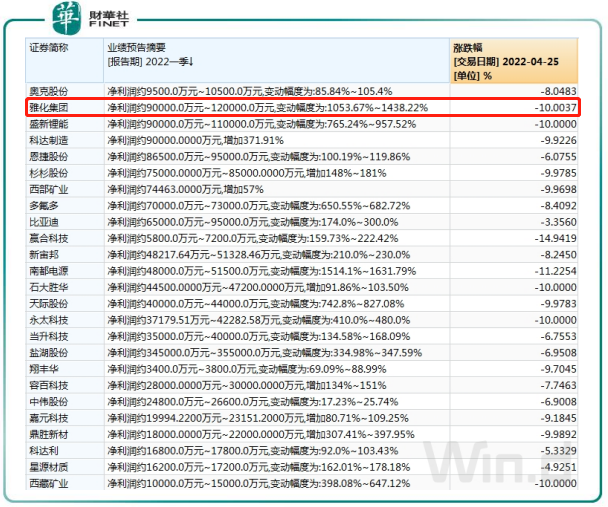This screenshot has height=507, width=608.
Task: Select the 盐湖股份 stock name
Action: [x=49, y=353]
